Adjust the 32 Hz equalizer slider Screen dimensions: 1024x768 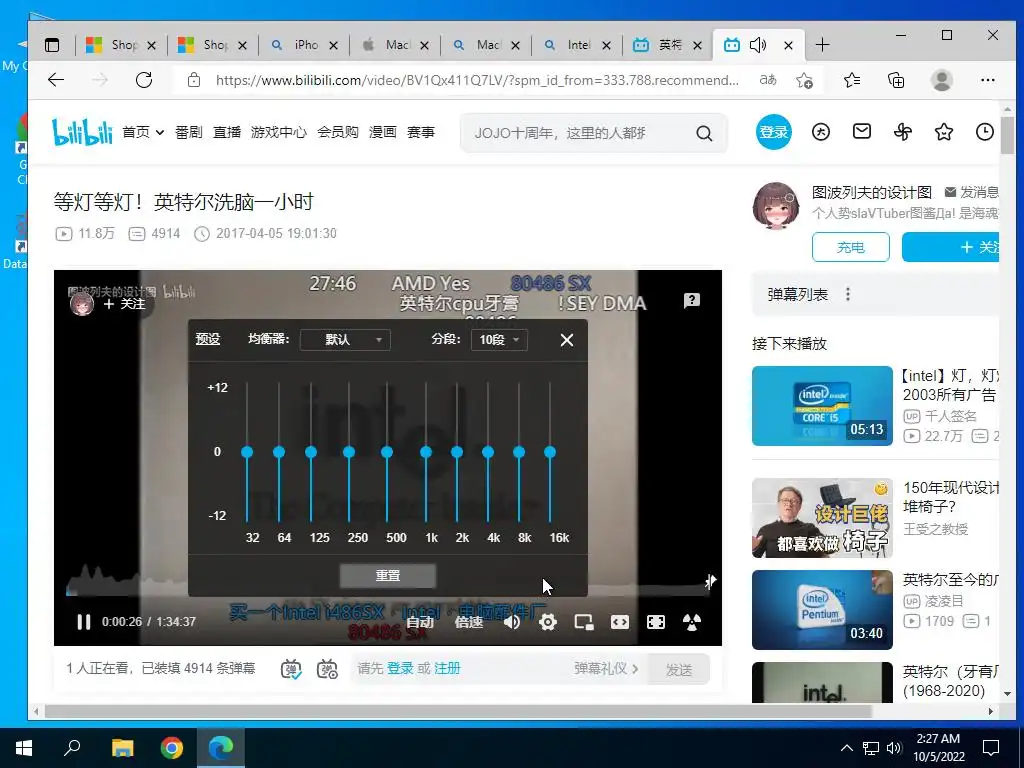pyautogui.click(x=247, y=452)
